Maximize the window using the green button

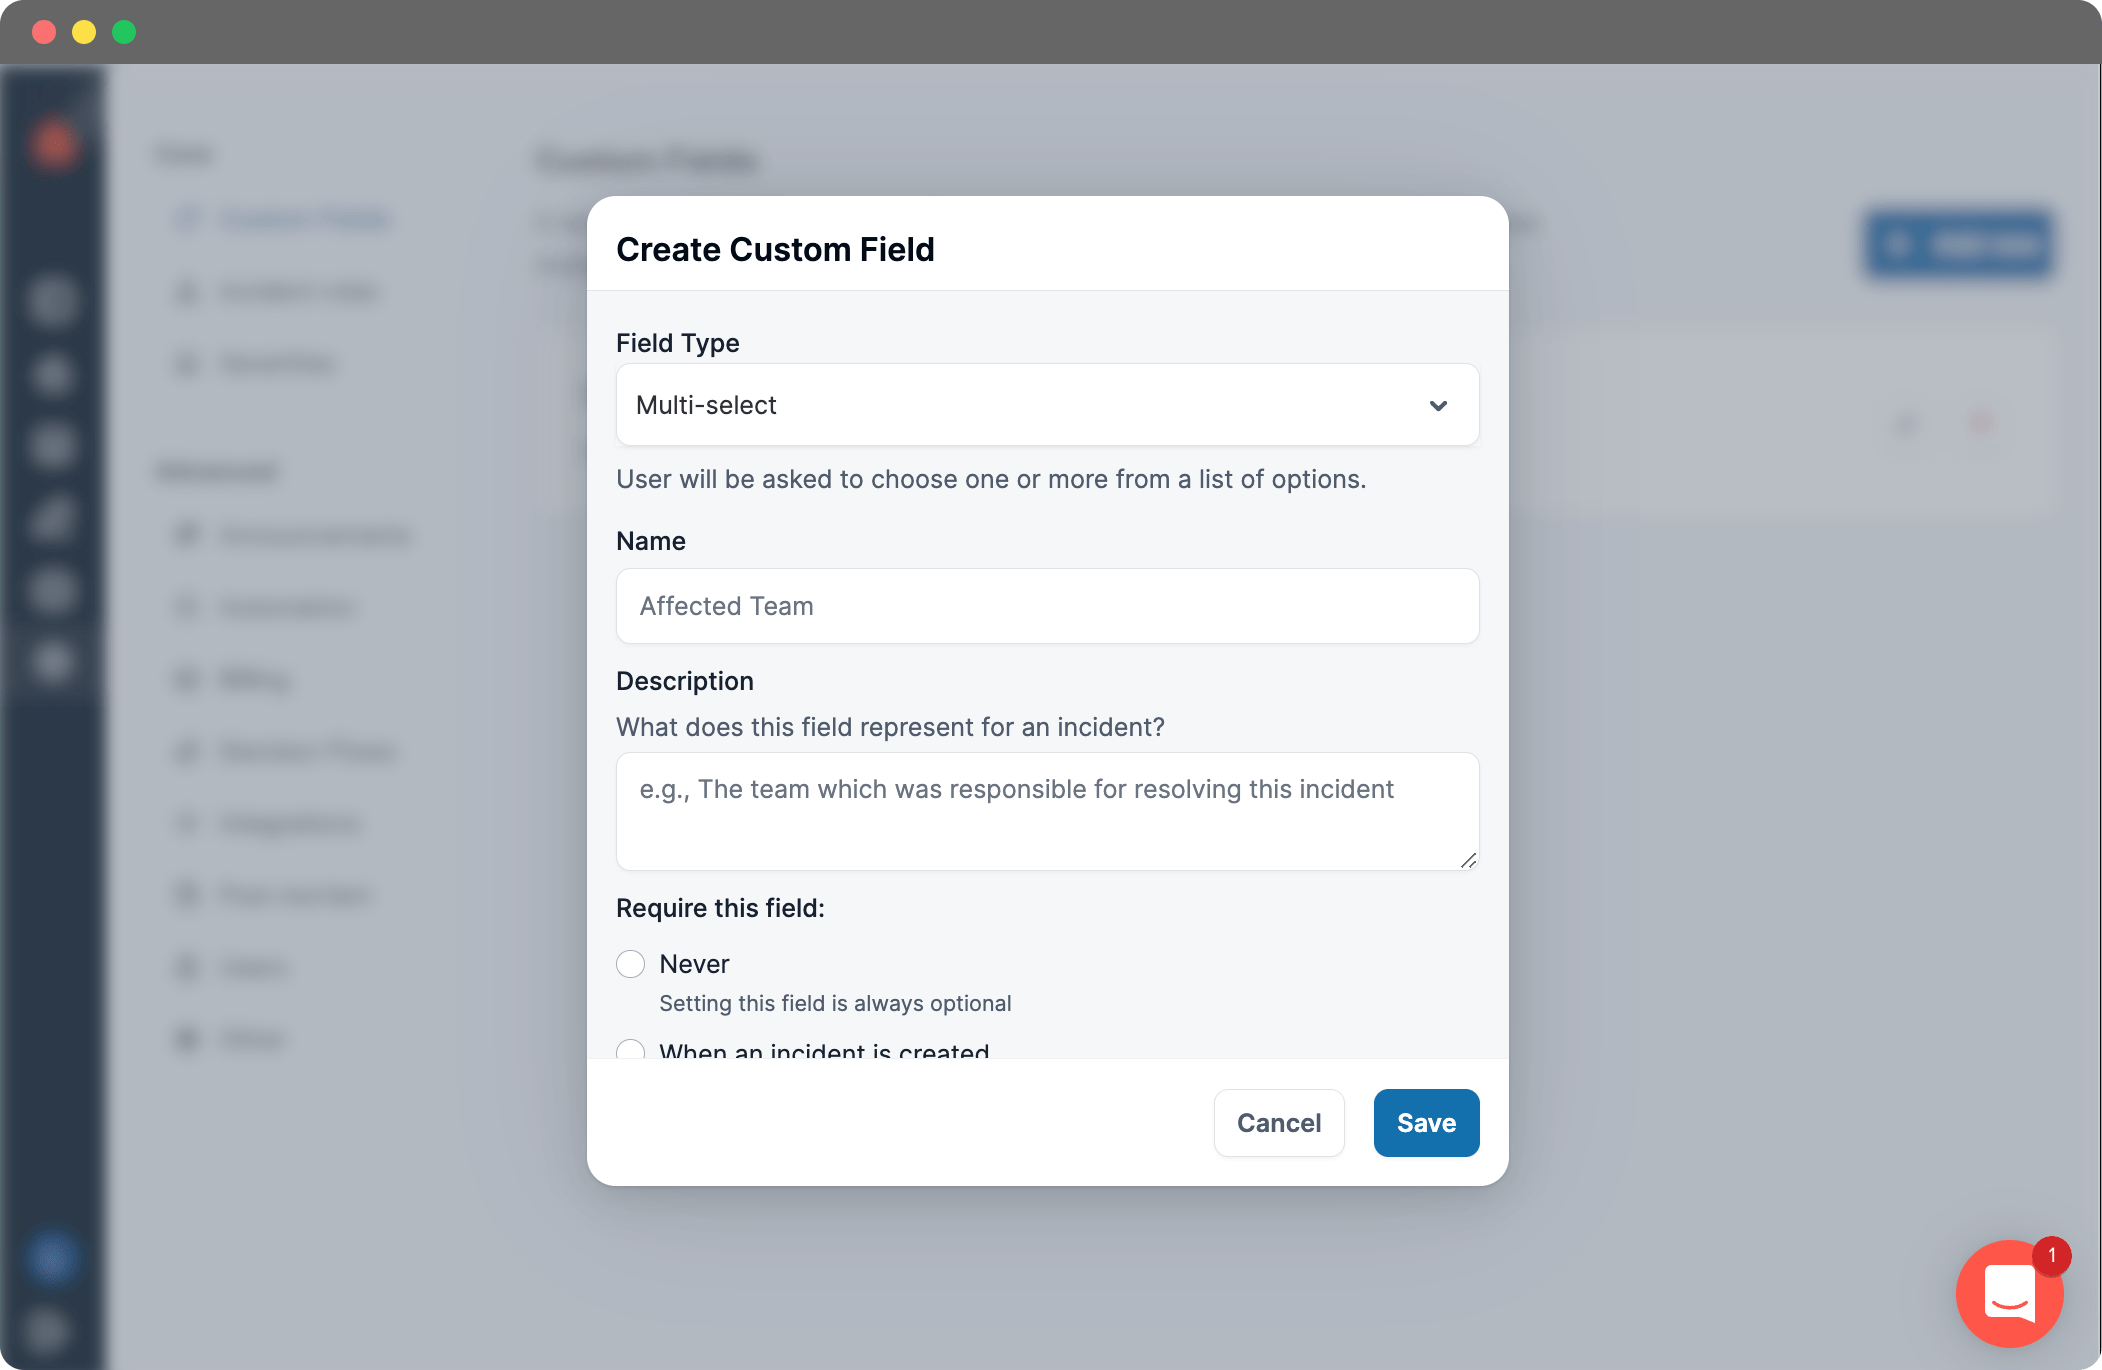point(124,32)
